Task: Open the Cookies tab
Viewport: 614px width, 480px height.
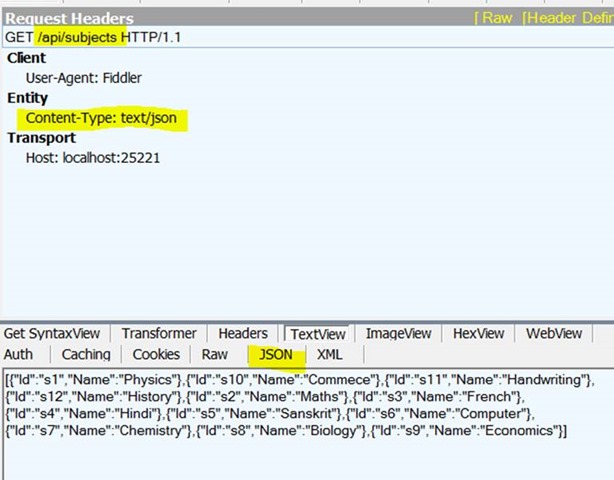Action: coord(156,354)
